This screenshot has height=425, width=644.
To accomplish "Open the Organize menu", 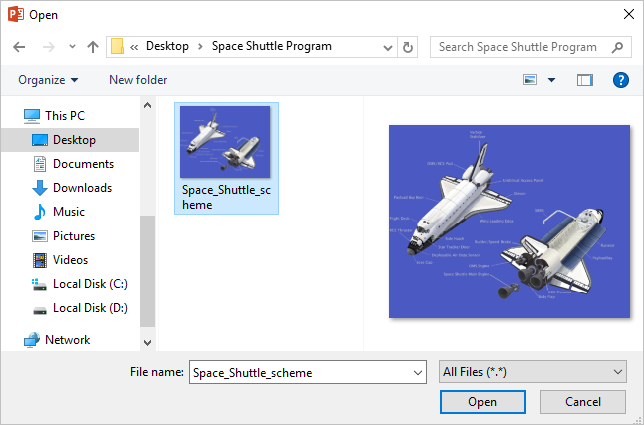I will coord(48,80).
